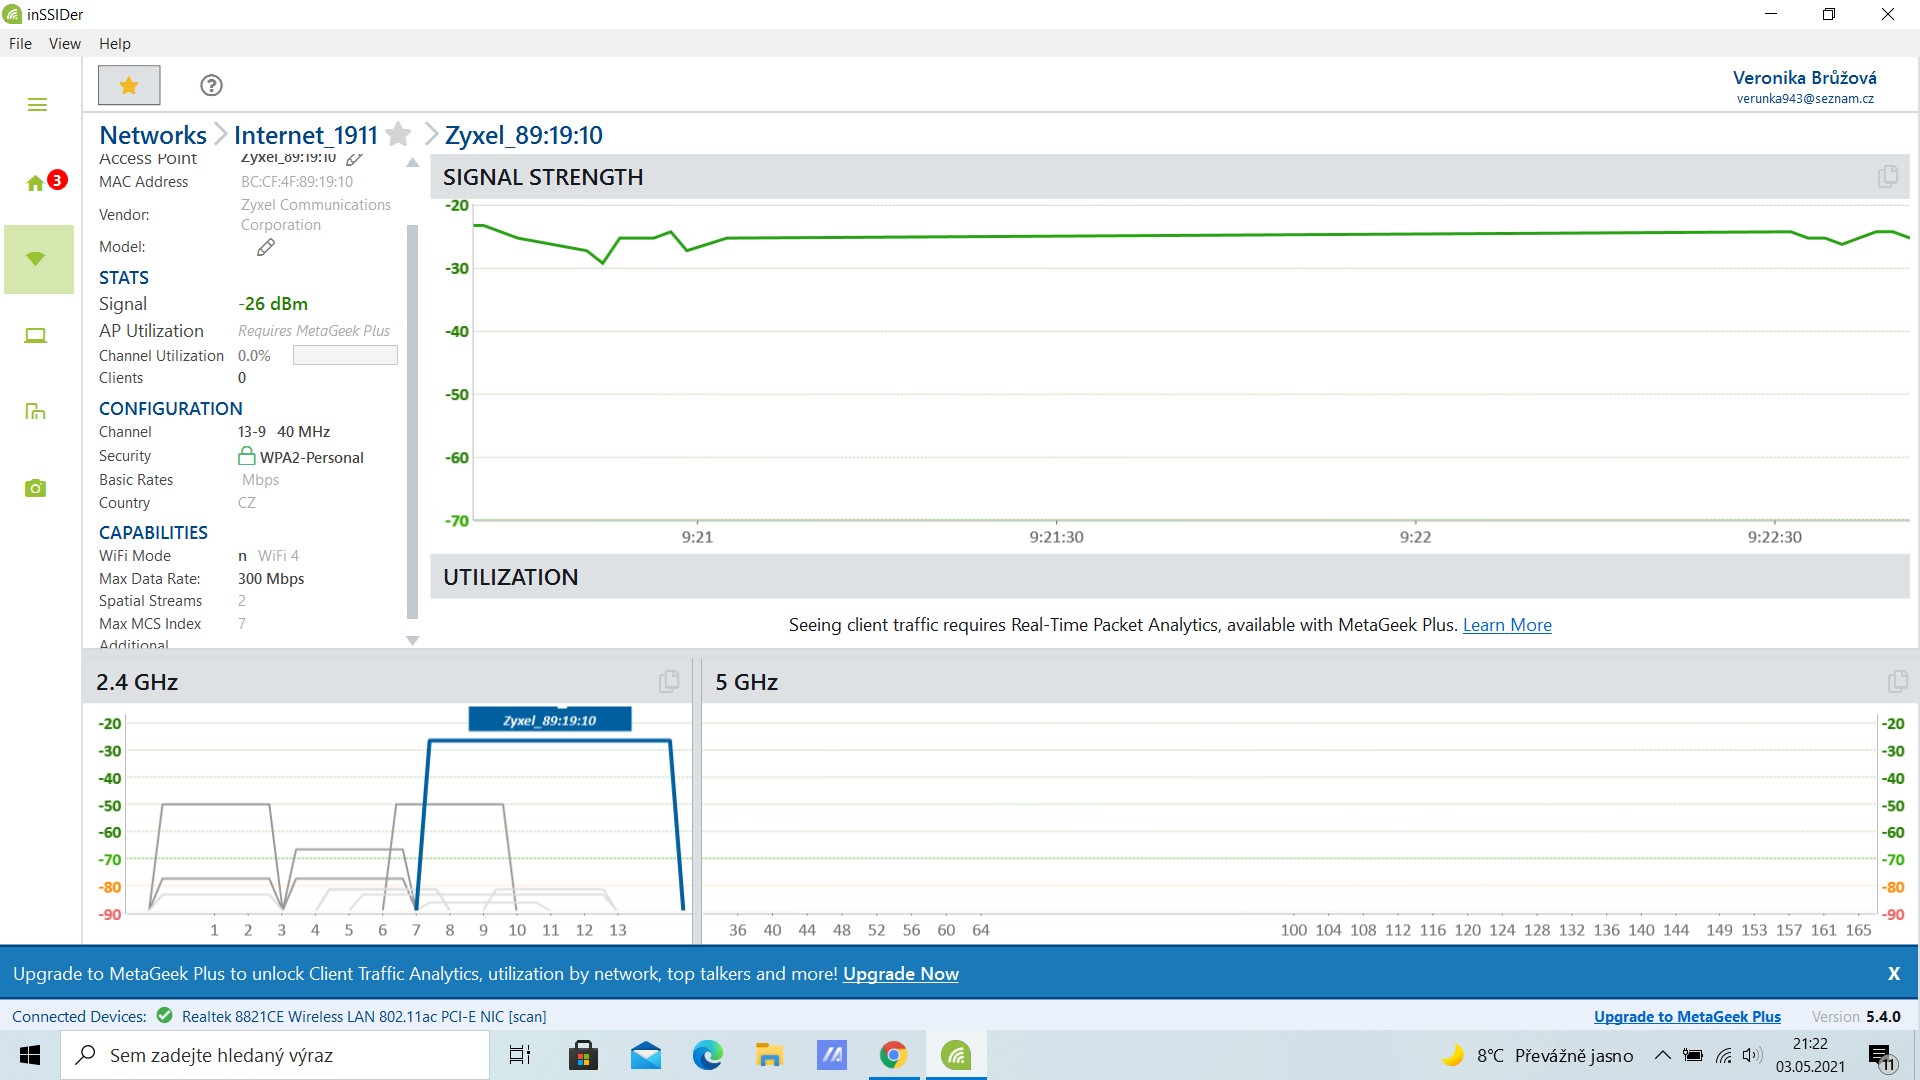Click the camera snapshot sidebar icon
1920x1080 pixels.
[36, 488]
